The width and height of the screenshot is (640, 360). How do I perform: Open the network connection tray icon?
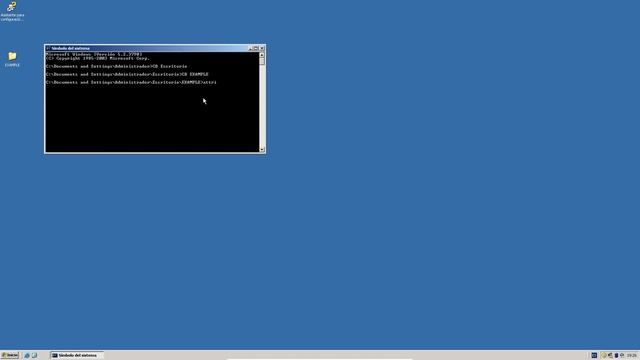pyautogui.click(x=610, y=356)
